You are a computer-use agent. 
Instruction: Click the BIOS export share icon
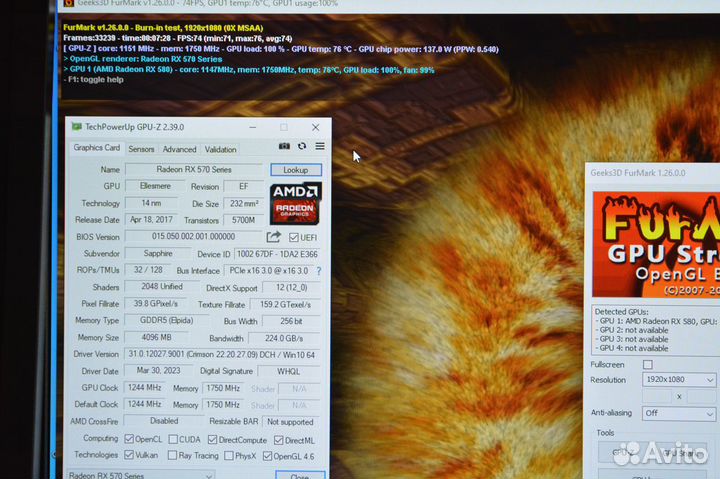pyautogui.click(x=273, y=237)
